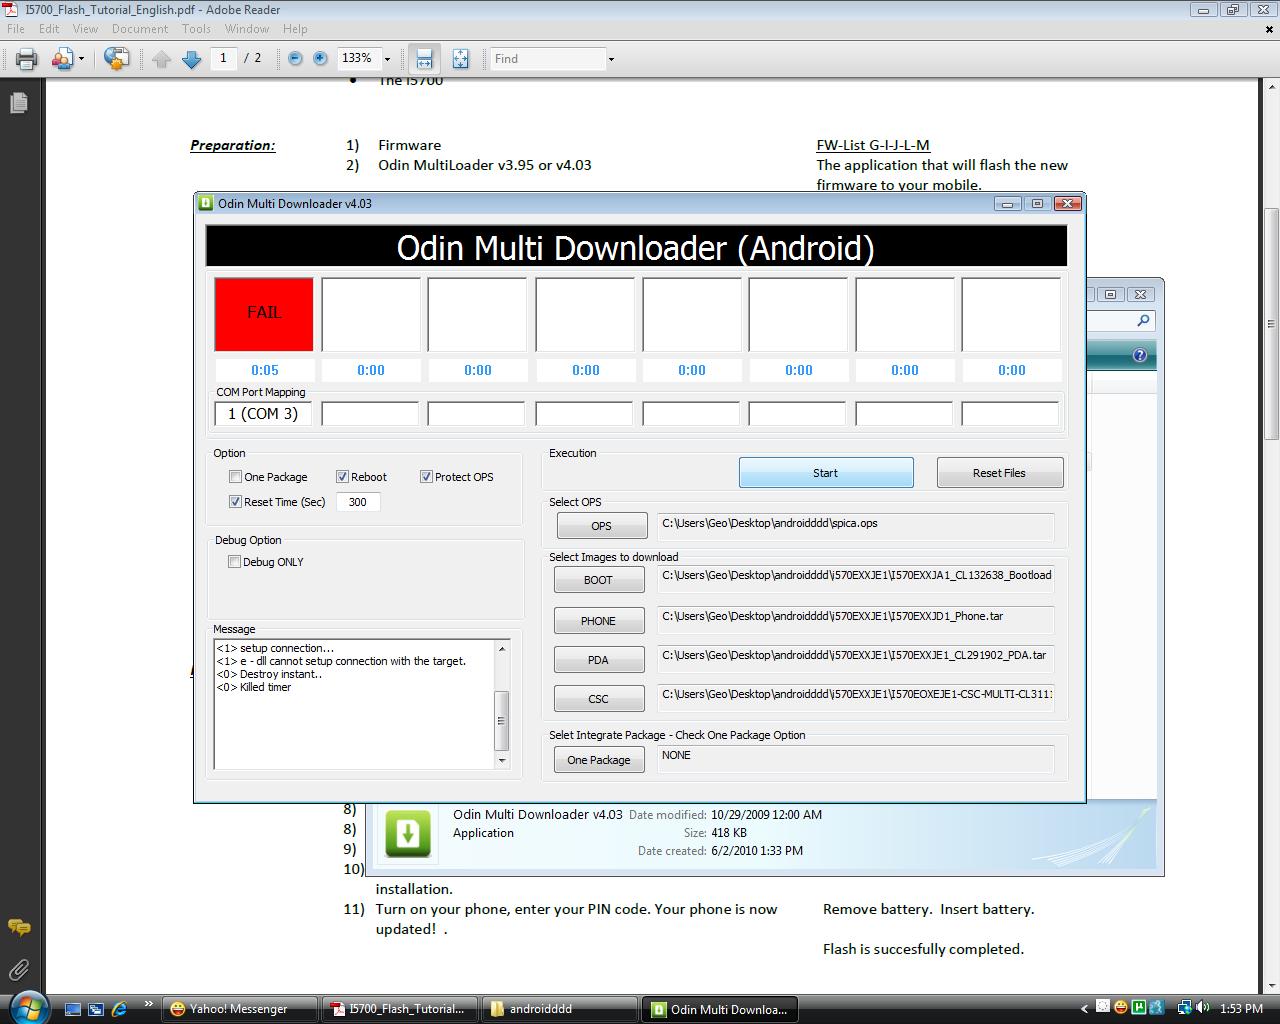The height and width of the screenshot is (1024, 1280).
Task: Click the zoom out minus icon
Action: (x=295, y=59)
